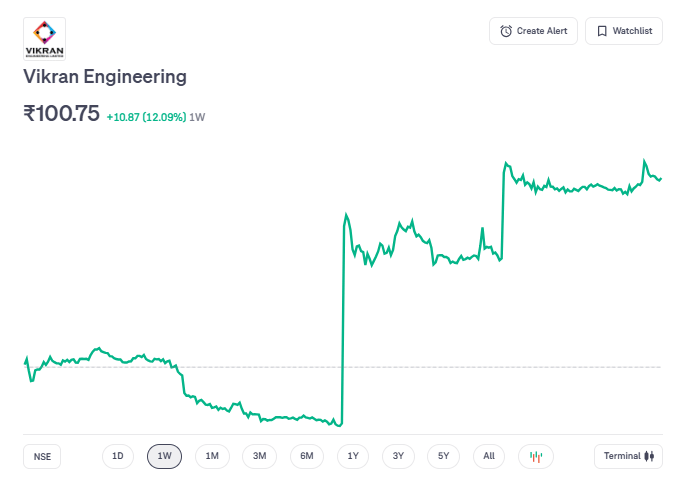Screen dimensions: 675x493
Task: Choose the All time range
Action: tap(489, 456)
